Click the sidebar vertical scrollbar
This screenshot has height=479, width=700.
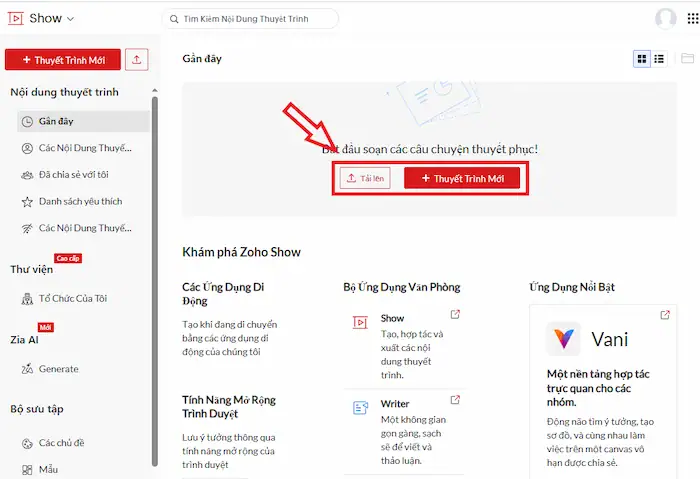click(154, 270)
